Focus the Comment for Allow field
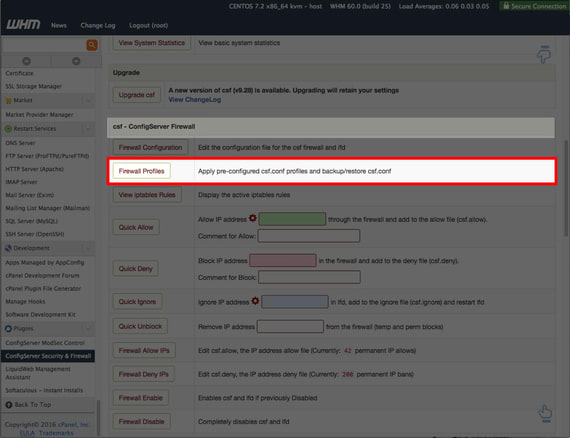This screenshot has width=570, height=438. (309, 236)
